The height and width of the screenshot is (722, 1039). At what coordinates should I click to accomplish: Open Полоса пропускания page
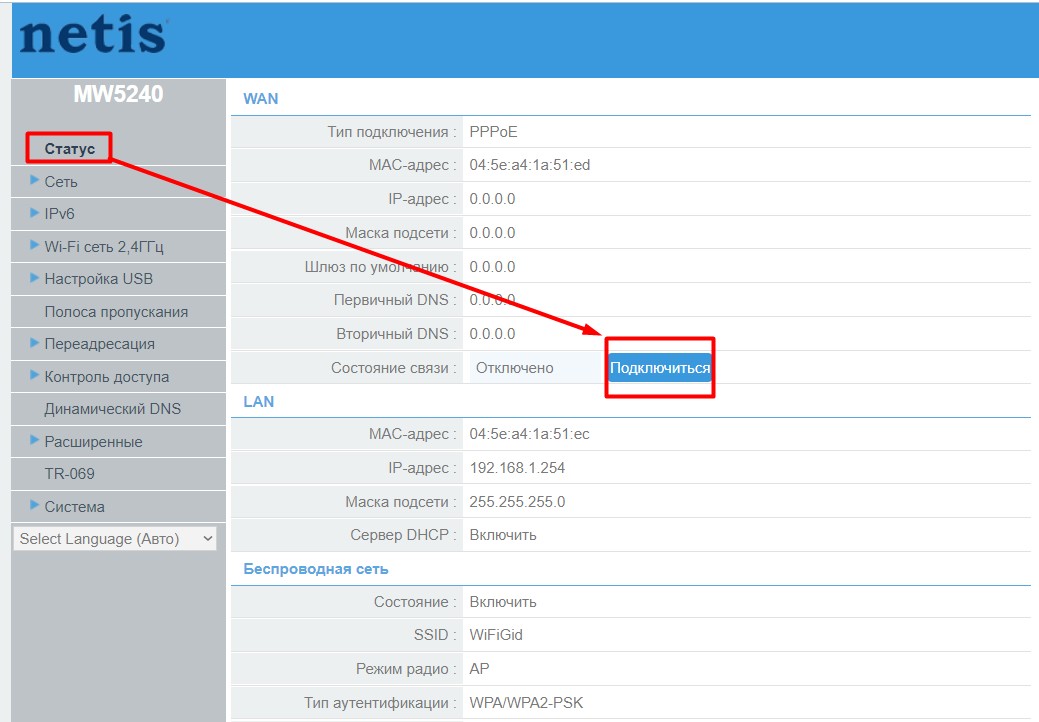pyautogui.click(x=116, y=311)
